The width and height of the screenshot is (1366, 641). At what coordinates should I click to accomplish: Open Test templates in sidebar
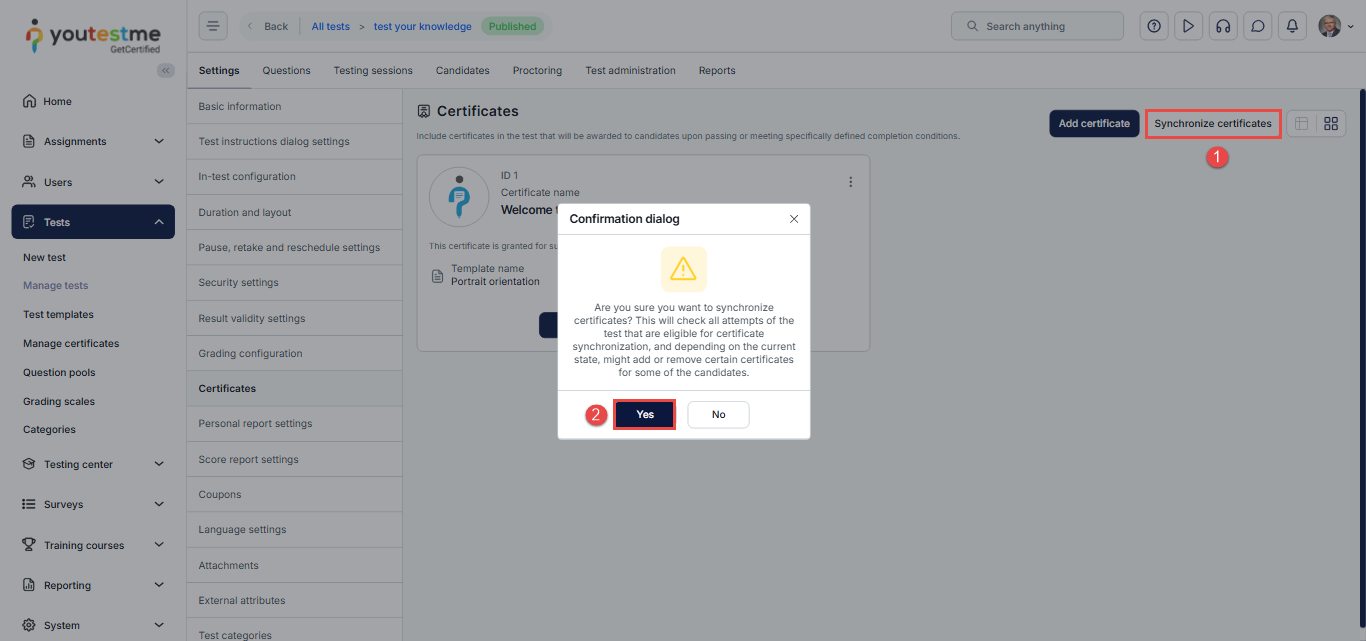pyautogui.click(x=58, y=314)
